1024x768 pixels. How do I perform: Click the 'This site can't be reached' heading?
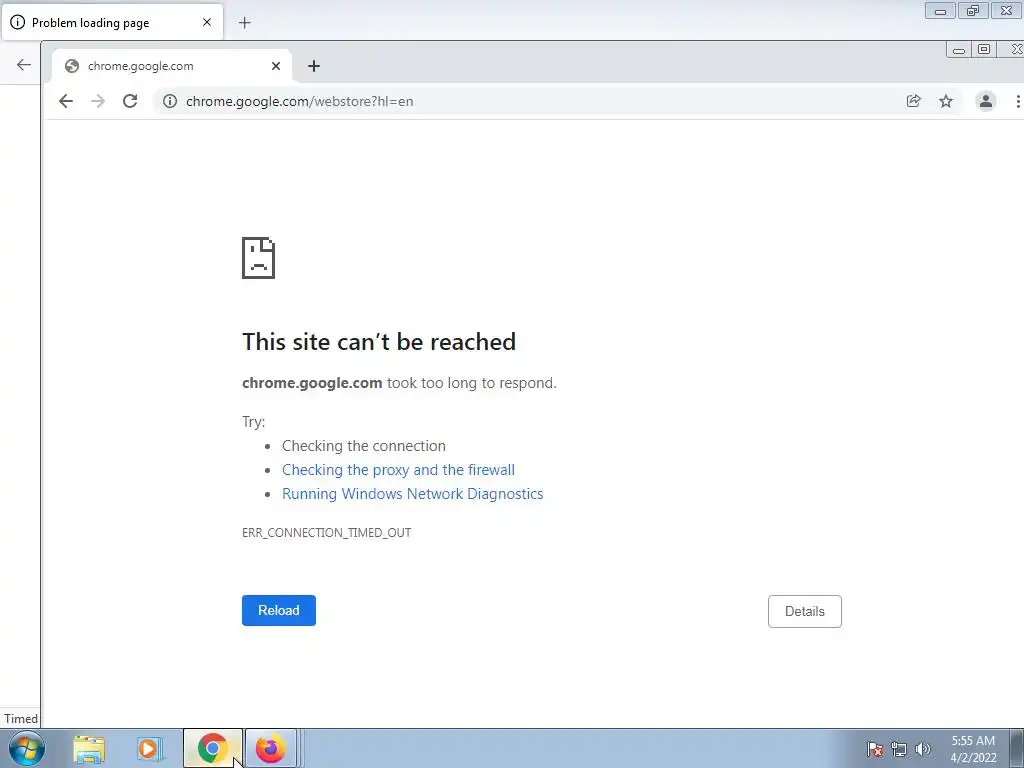tap(379, 342)
